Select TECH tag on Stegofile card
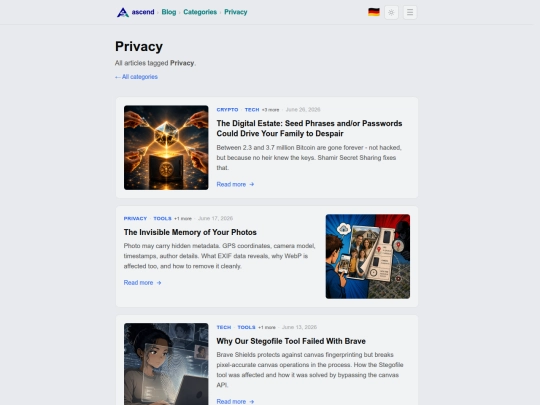Screen dimensions: 540x405 224,327
